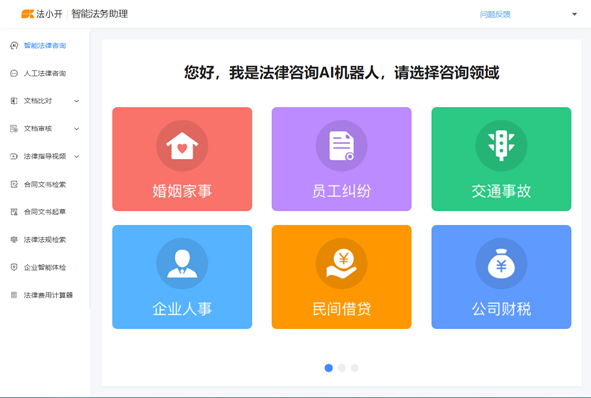
Task: Open the 合同文书起草 menu label
Action: pyautogui.click(x=45, y=212)
